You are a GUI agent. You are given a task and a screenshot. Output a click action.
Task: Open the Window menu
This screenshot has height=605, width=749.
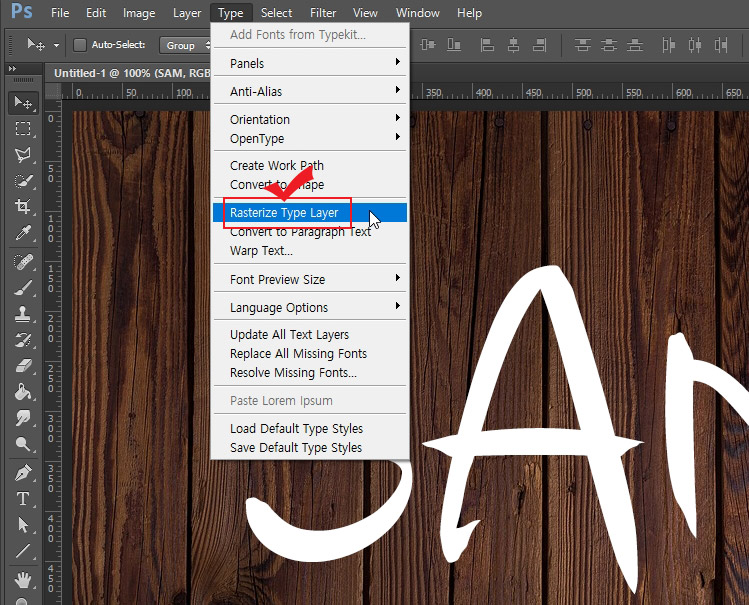417,13
